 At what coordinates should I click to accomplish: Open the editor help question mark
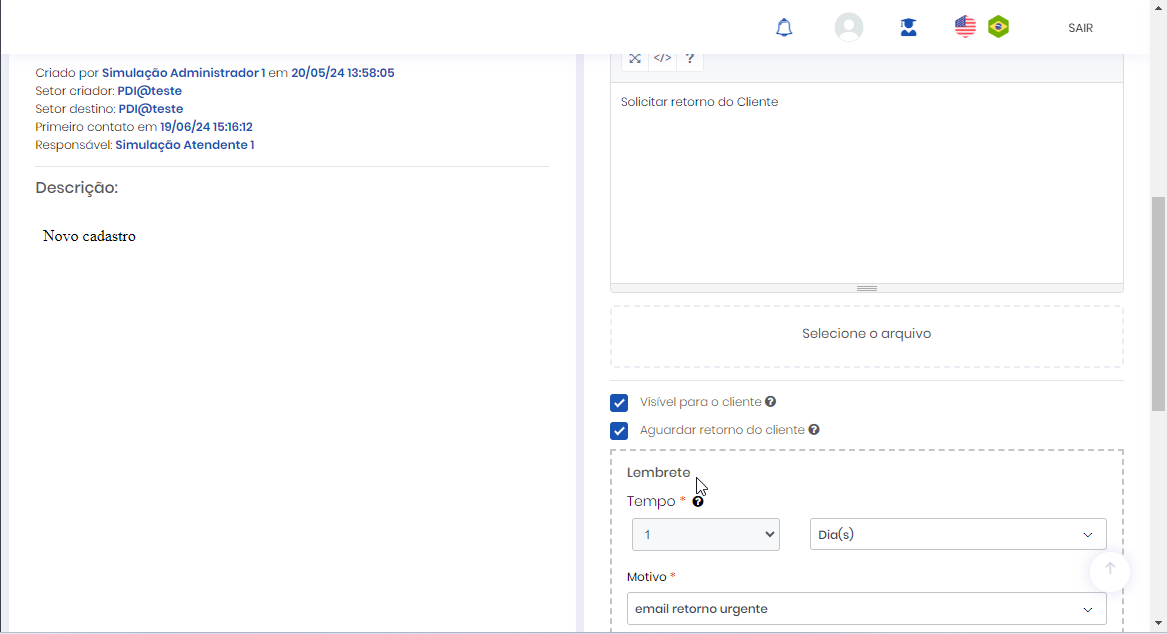[x=690, y=59]
